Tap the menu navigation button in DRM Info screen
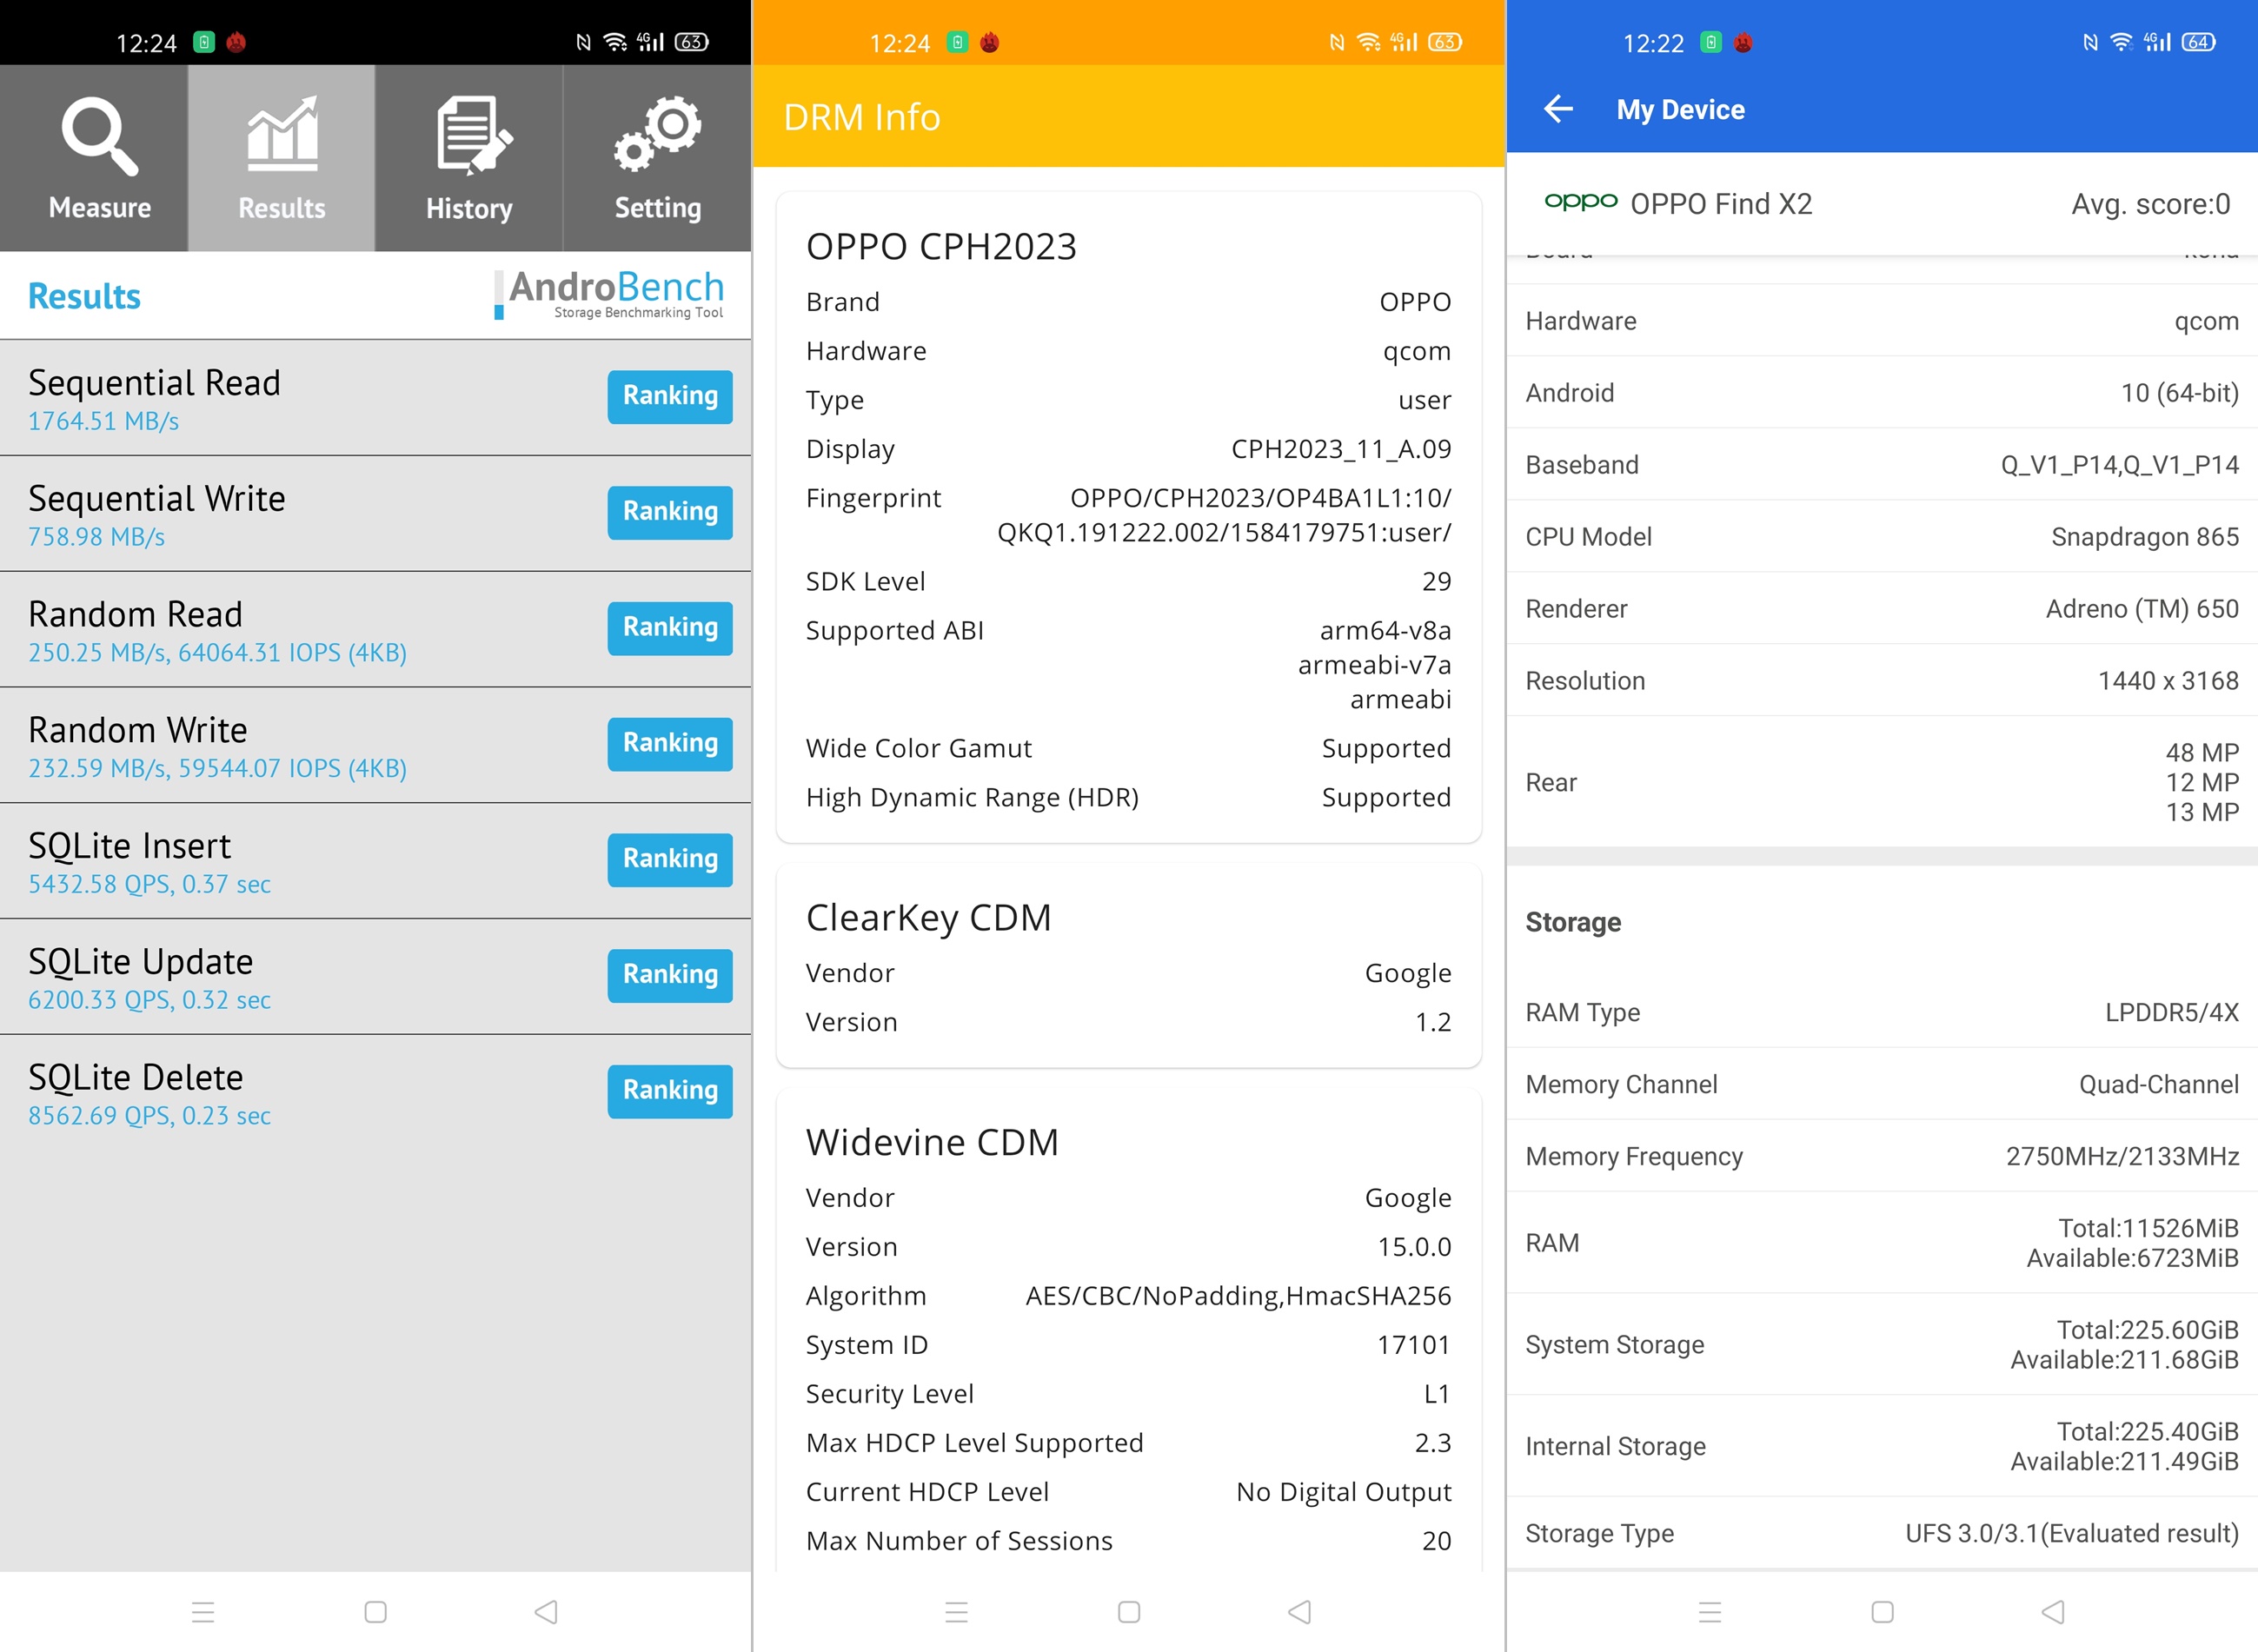This screenshot has width=2258, height=1652. 957,1611
